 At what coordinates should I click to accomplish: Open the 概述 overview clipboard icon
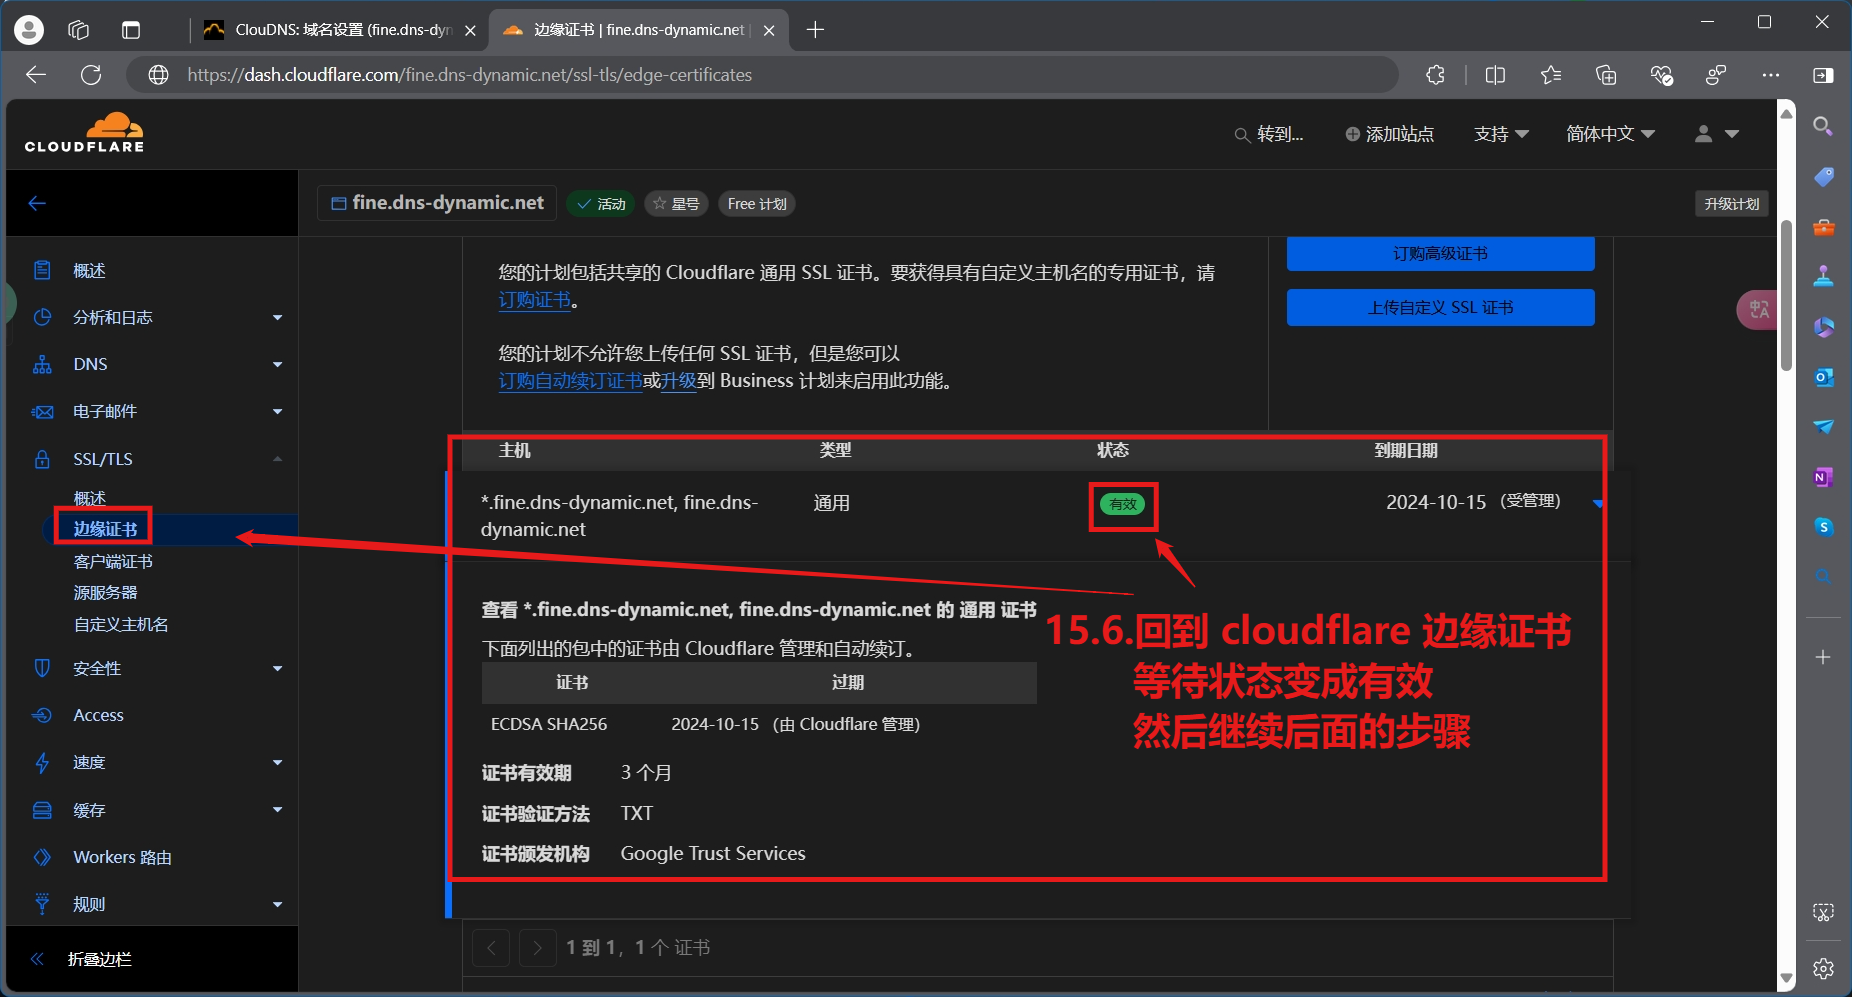tap(42, 270)
